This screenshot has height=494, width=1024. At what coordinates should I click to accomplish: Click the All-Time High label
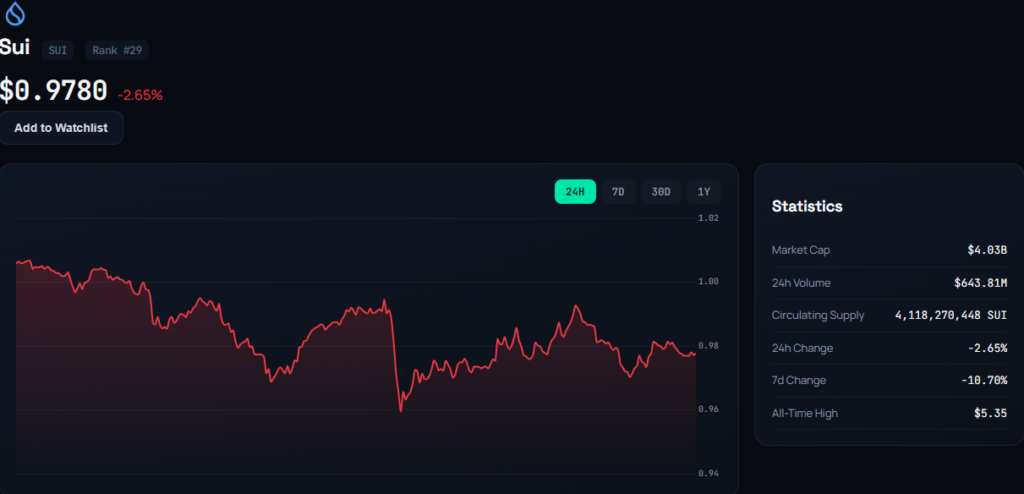(805, 413)
